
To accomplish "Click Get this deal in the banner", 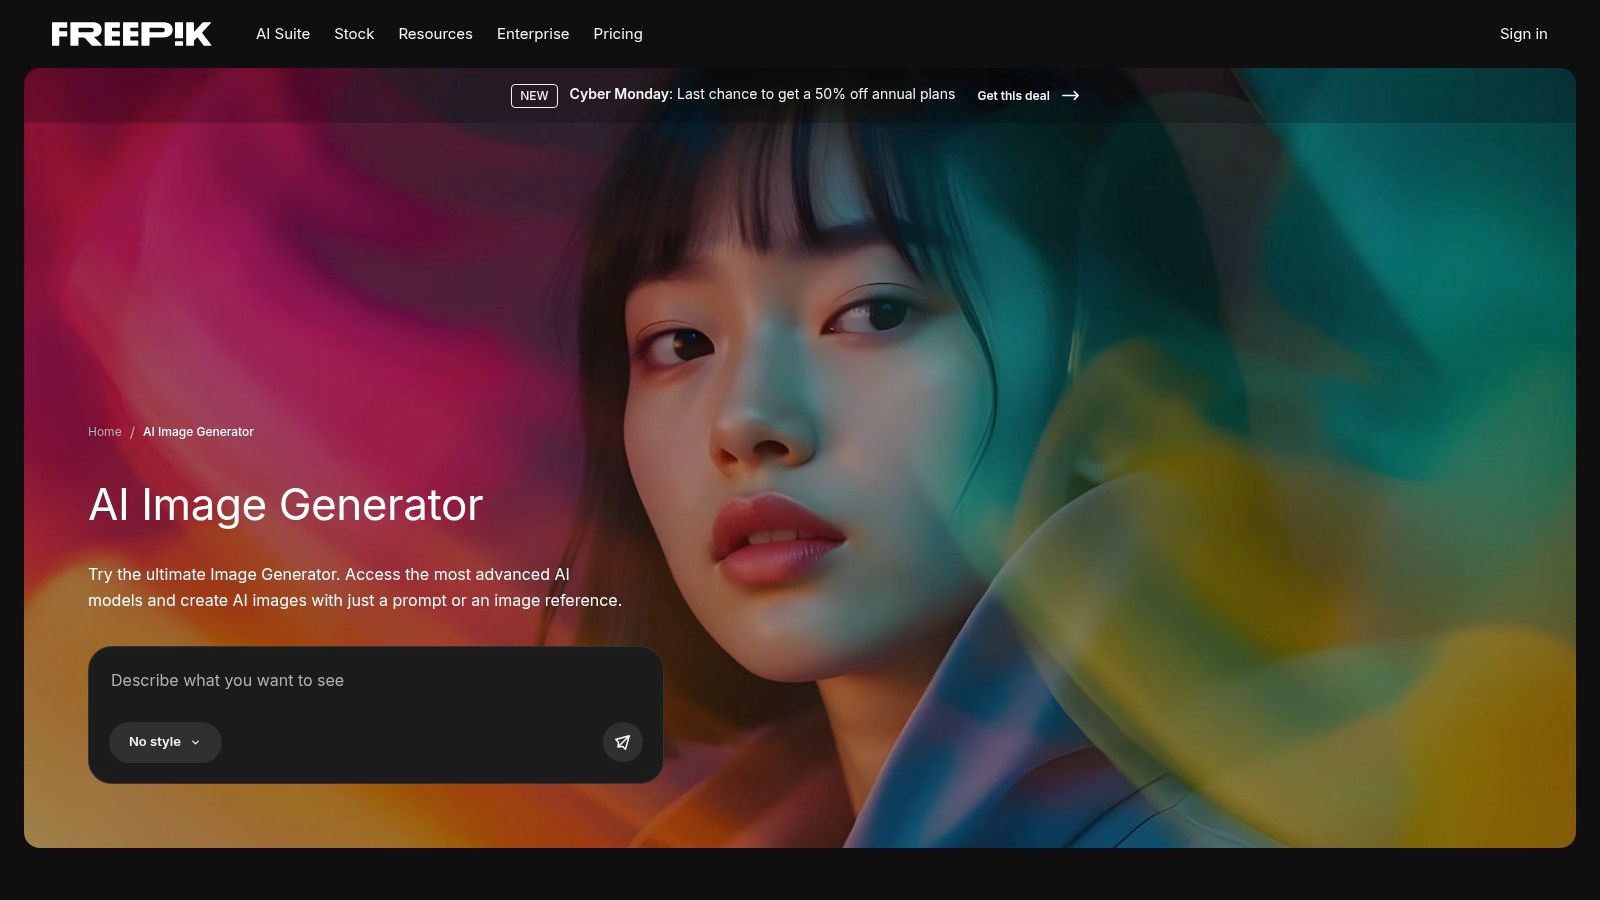I will coord(1013,95).
